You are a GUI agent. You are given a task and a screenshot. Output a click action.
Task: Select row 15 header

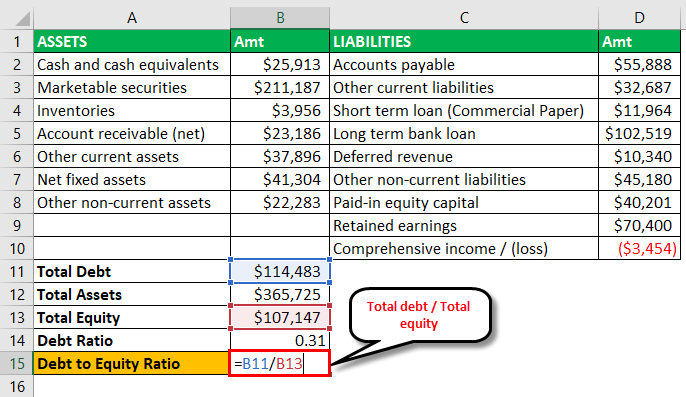coord(17,363)
